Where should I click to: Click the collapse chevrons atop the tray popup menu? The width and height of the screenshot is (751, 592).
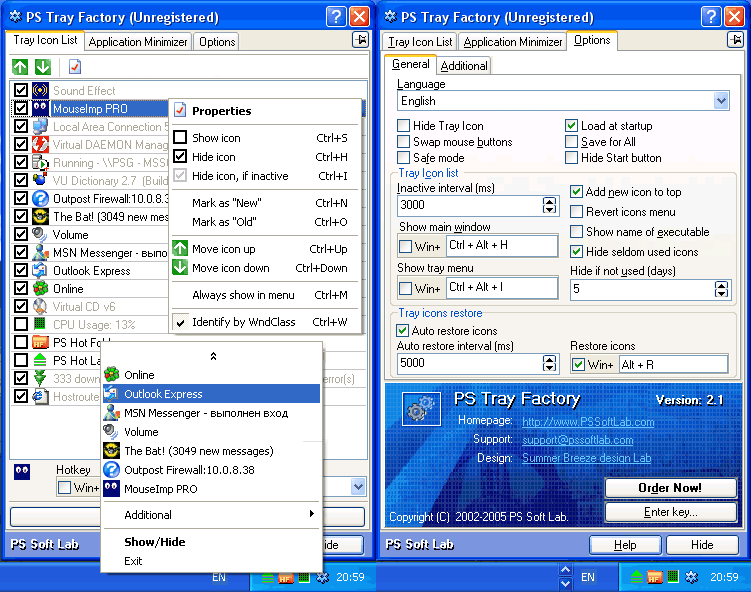tap(213, 356)
